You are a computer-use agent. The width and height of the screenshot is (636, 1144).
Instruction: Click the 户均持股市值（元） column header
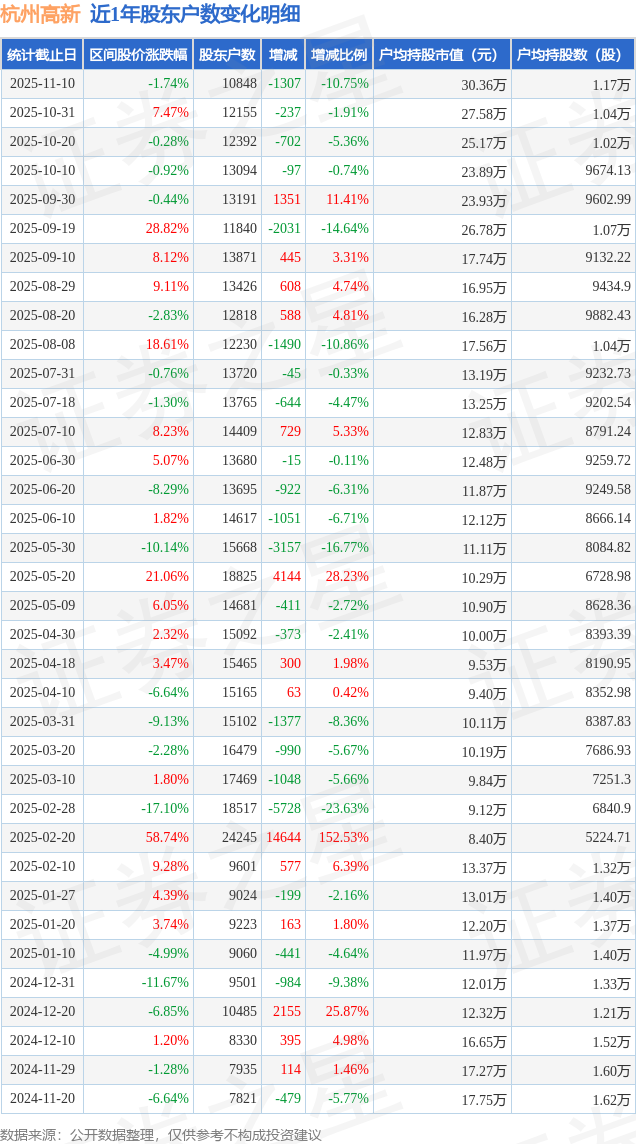pos(440,55)
